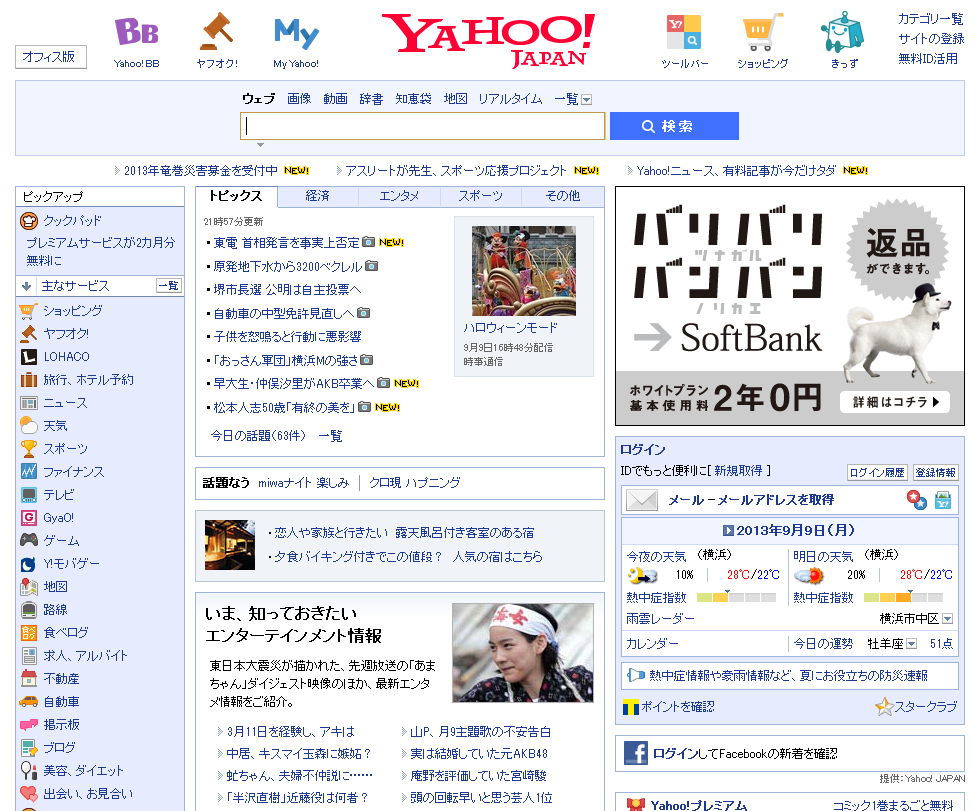Click the Map (地図) icon in sidebar
The image size is (980, 811).
tap(29, 587)
